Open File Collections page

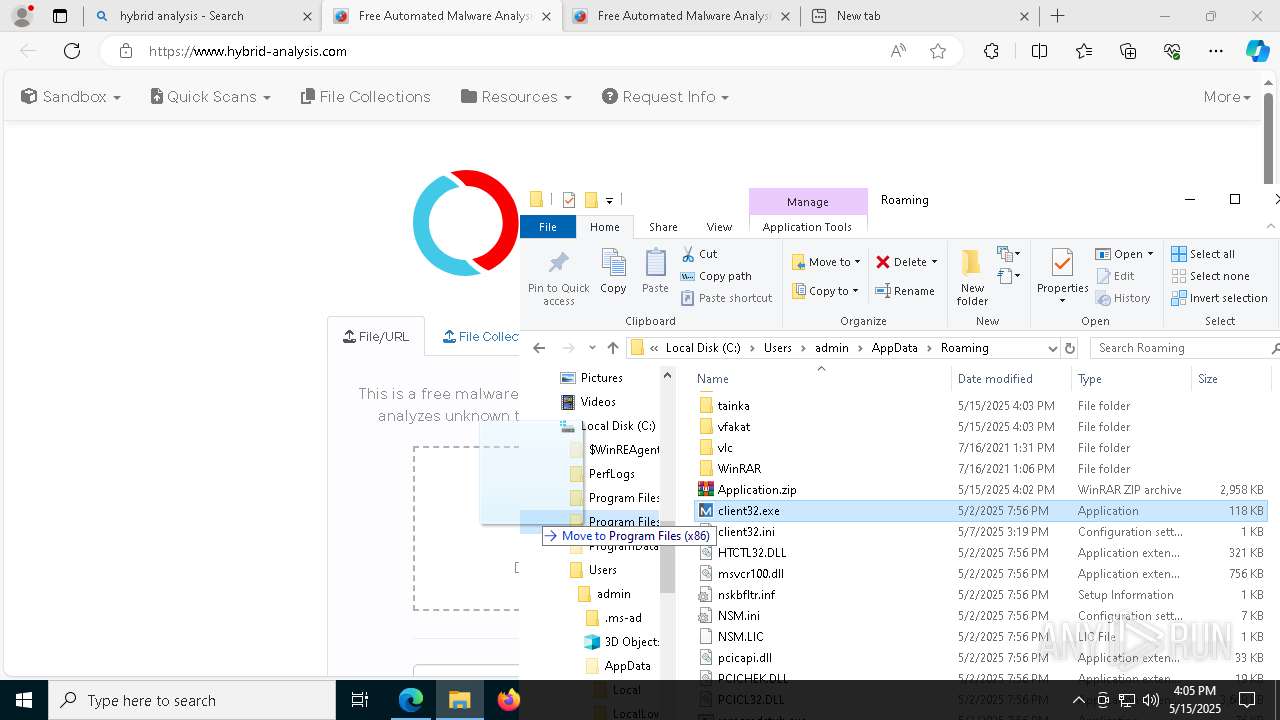click(x=366, y=97)
